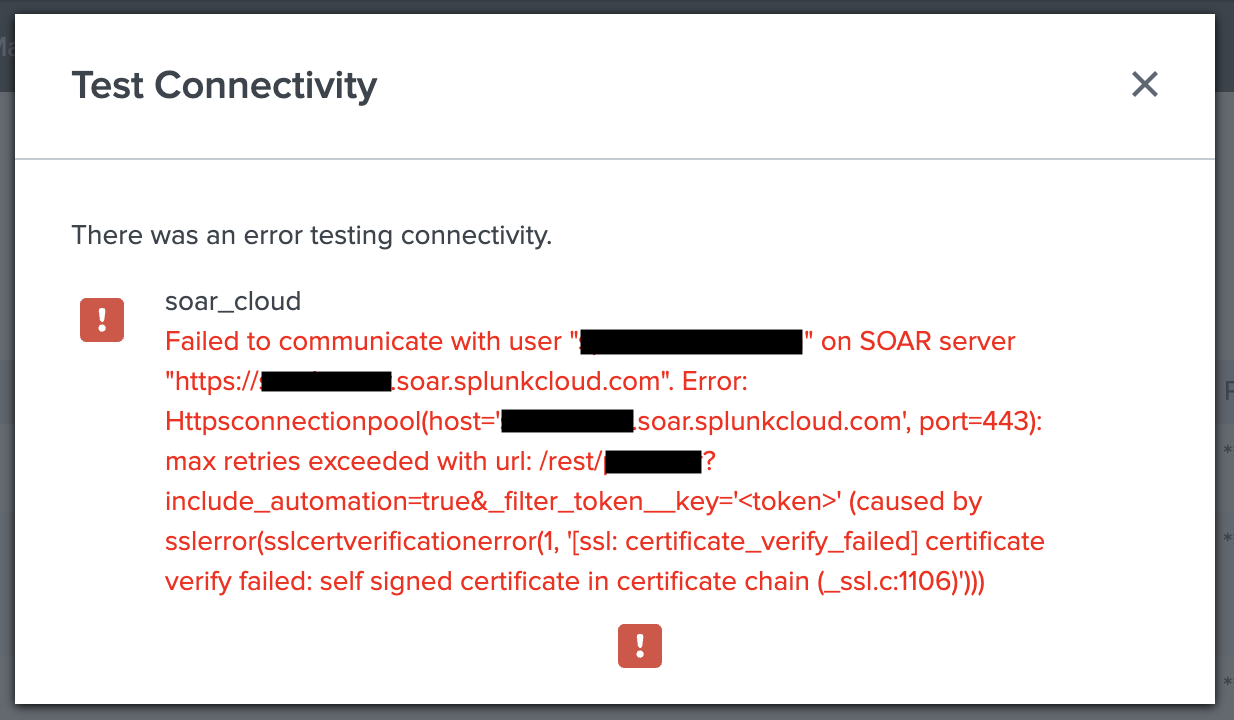Click the "Failed to communicate with user" text
1234x720 pixels.
pyautogui.click(x=364, y=342)
